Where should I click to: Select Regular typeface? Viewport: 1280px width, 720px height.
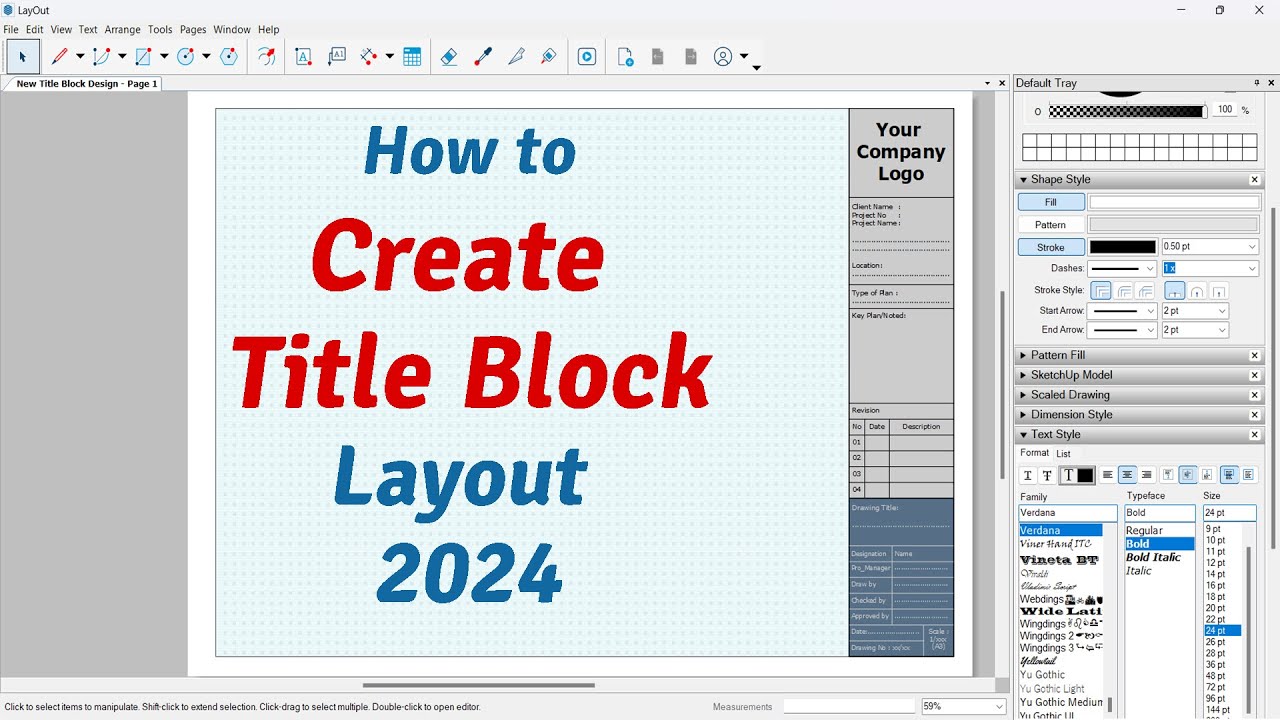(x=1145, y=531)
